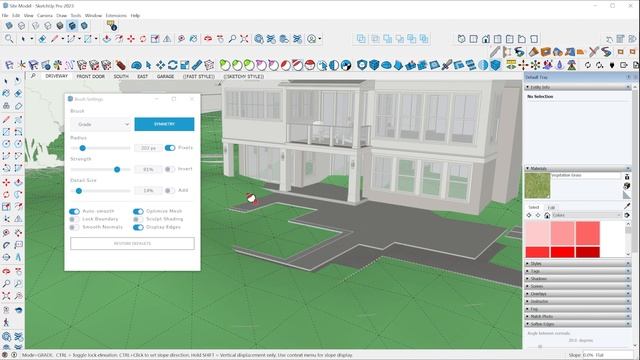Activate the Push/Pull tool in top toolbar
The width and height of the screenshot is (640, 360).
click(x=107, y=39)
